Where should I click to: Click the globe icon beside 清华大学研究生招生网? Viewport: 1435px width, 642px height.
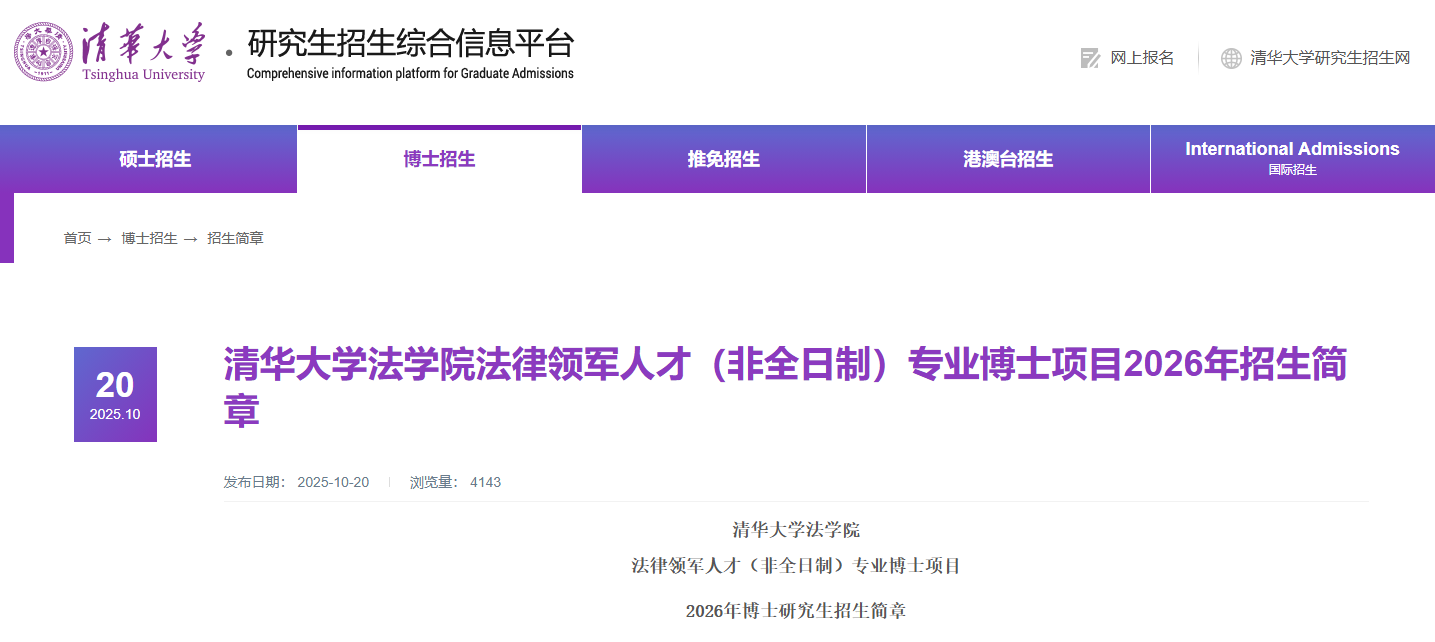(1231, 58)
